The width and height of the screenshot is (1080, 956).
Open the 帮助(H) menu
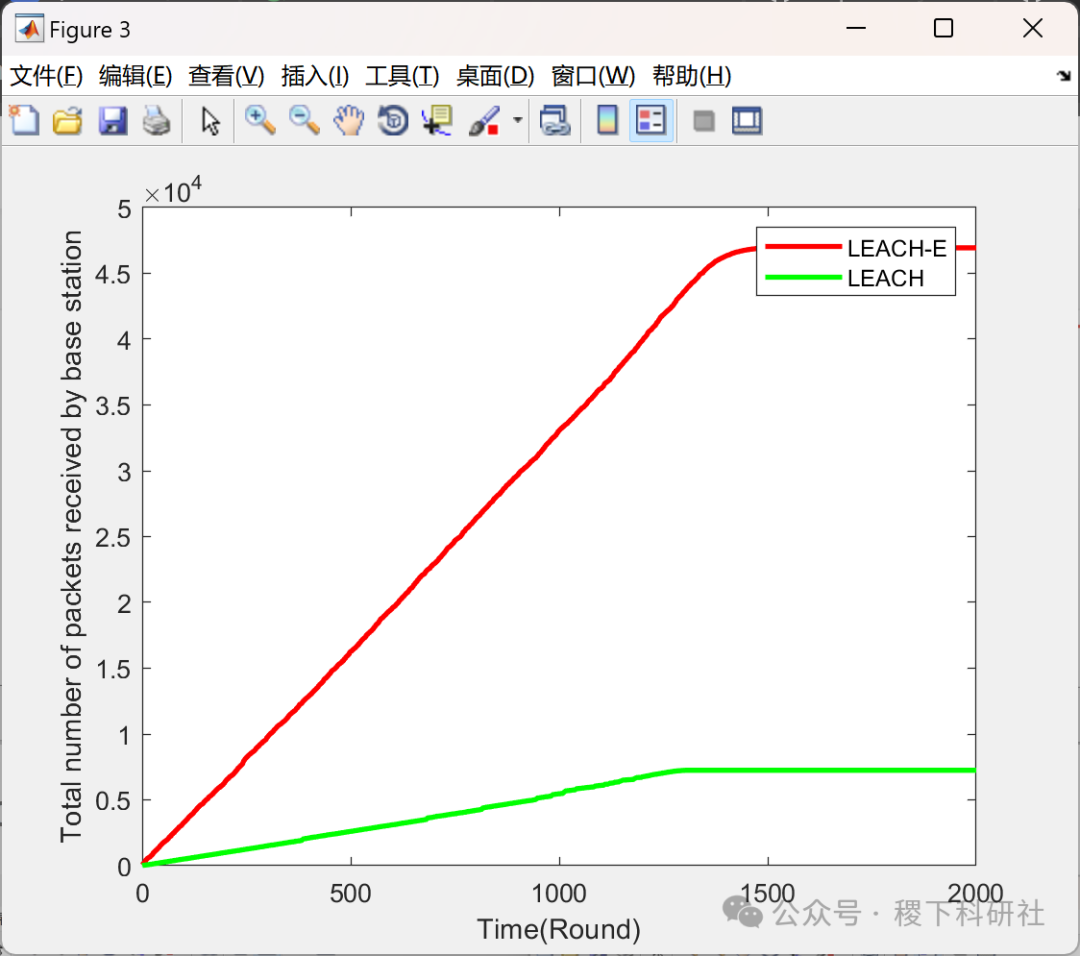tap(692, 76)
